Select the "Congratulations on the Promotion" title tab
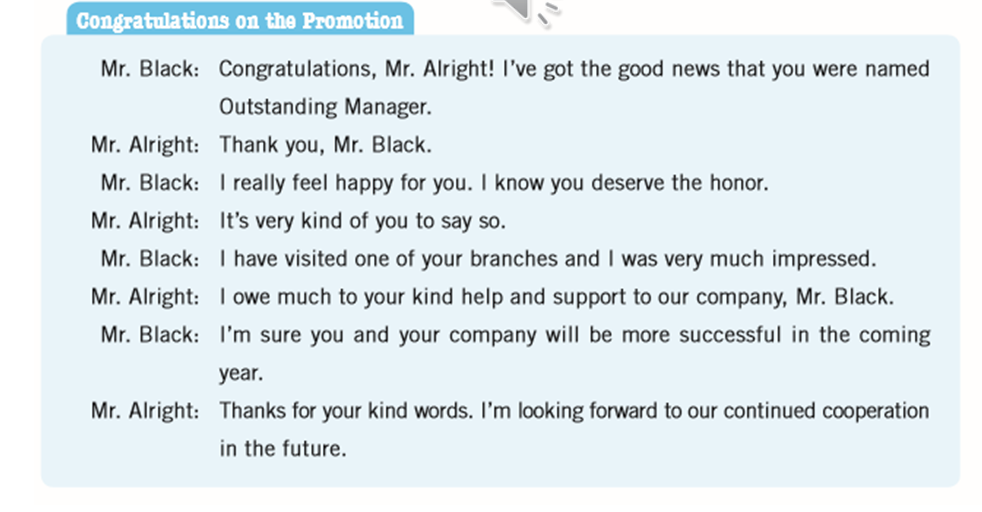The width and height of the screenshot is (982, 512). 239,21
